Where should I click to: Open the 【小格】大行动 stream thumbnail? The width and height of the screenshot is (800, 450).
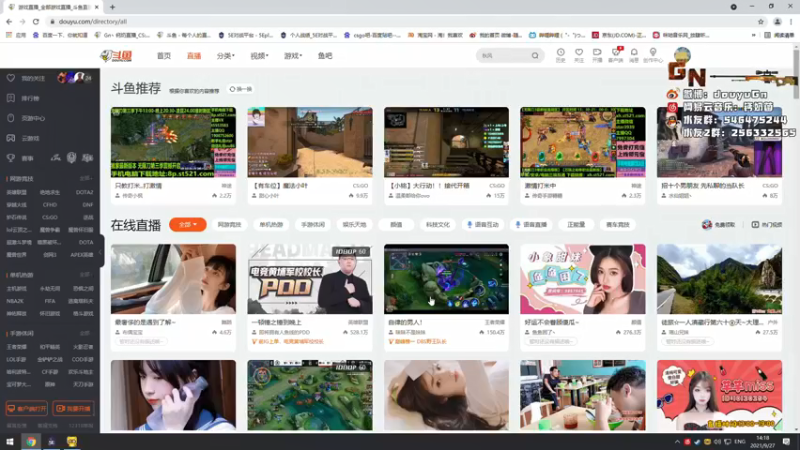click(x=446, y=142)
